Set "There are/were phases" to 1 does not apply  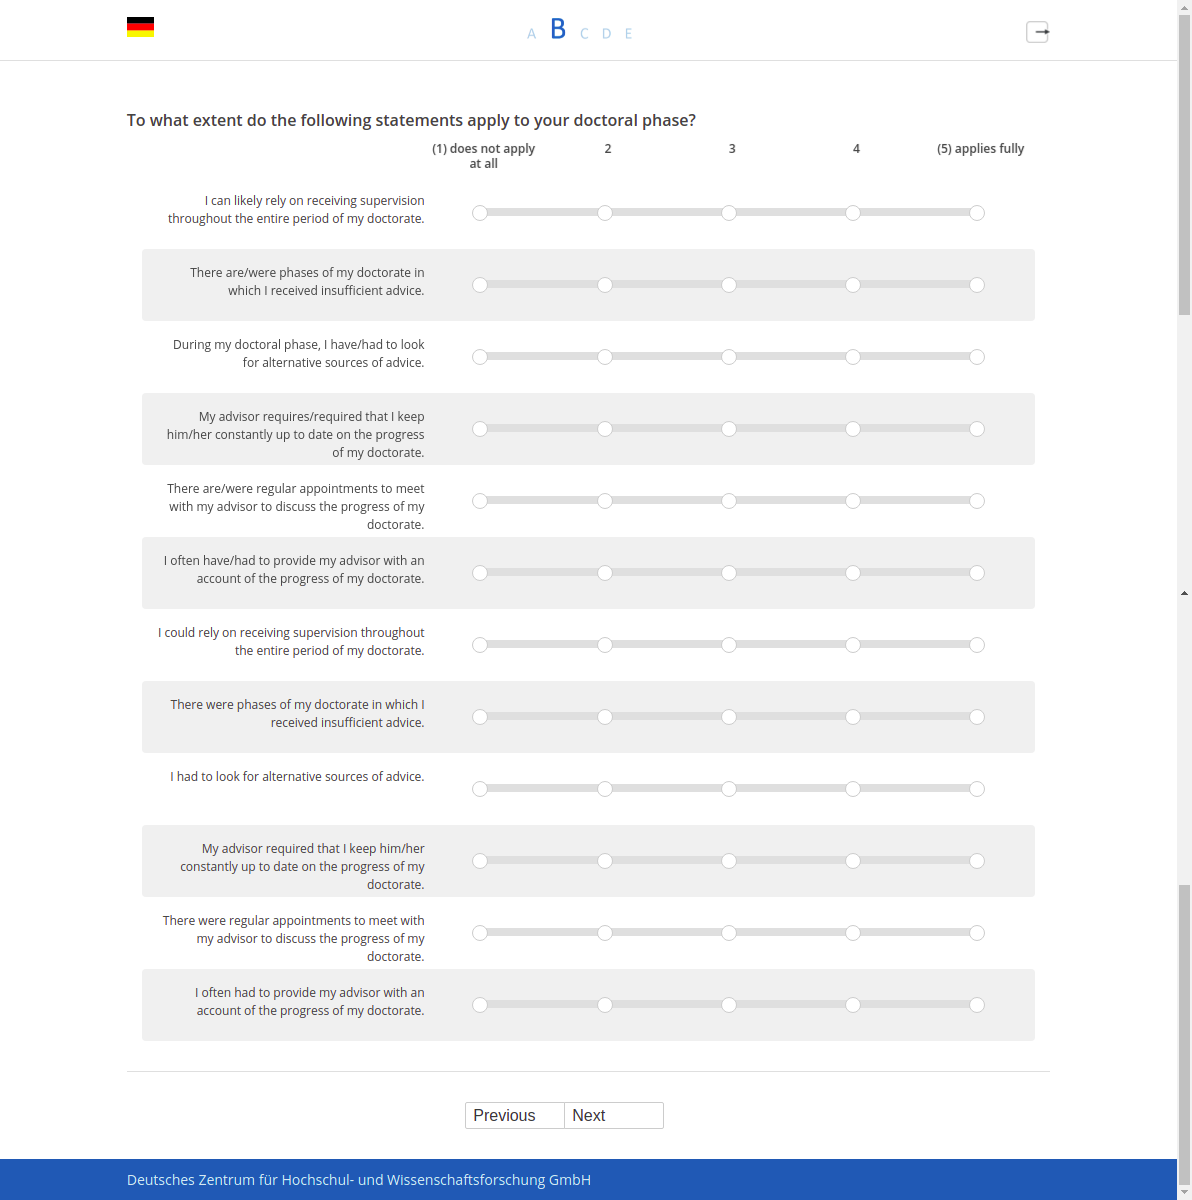480,285
